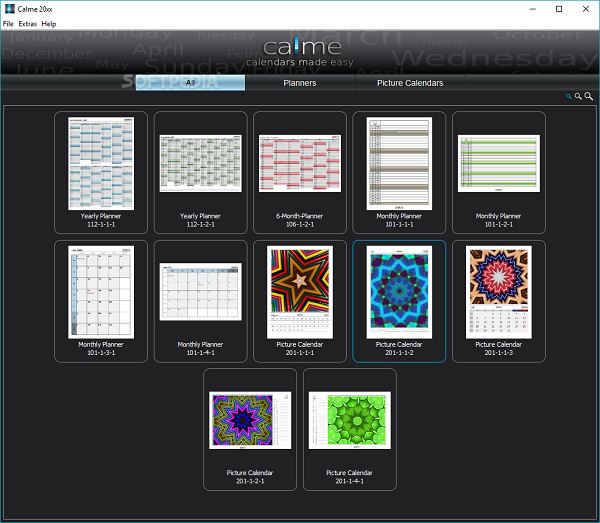Image resolution: width=600 pixels, height=523 pixels.
Task: Switch to the Picture Calendars tab
Action: pyautogui.click(x=410, y=83)
